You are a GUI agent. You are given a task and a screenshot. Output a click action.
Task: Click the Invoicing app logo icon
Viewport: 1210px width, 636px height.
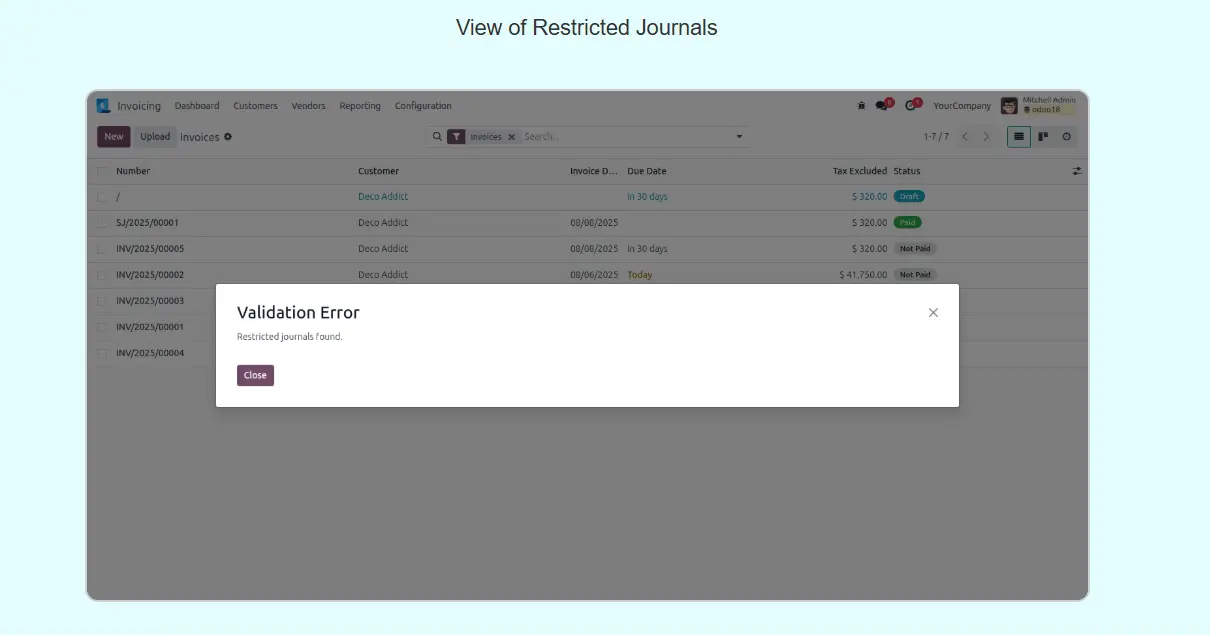tap(103, 106)
